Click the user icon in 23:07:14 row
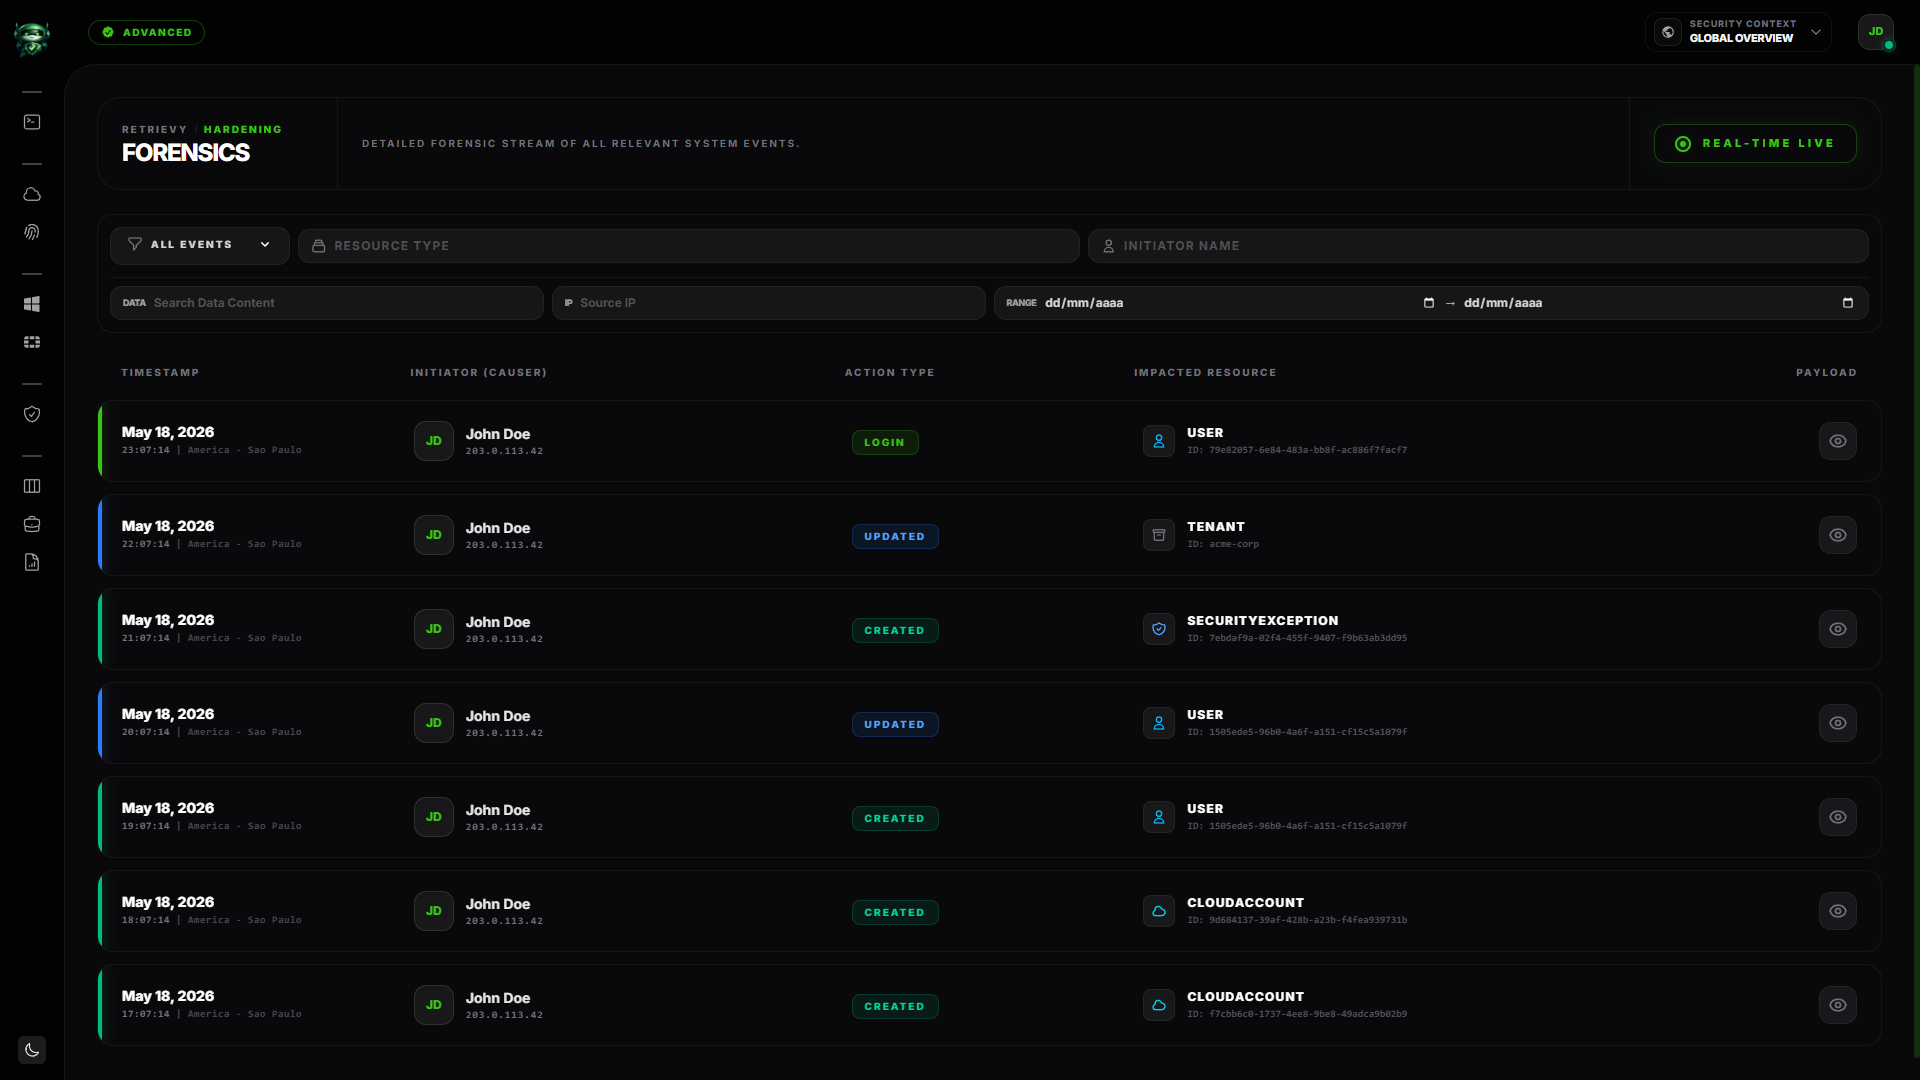 tap(1159, 441)
